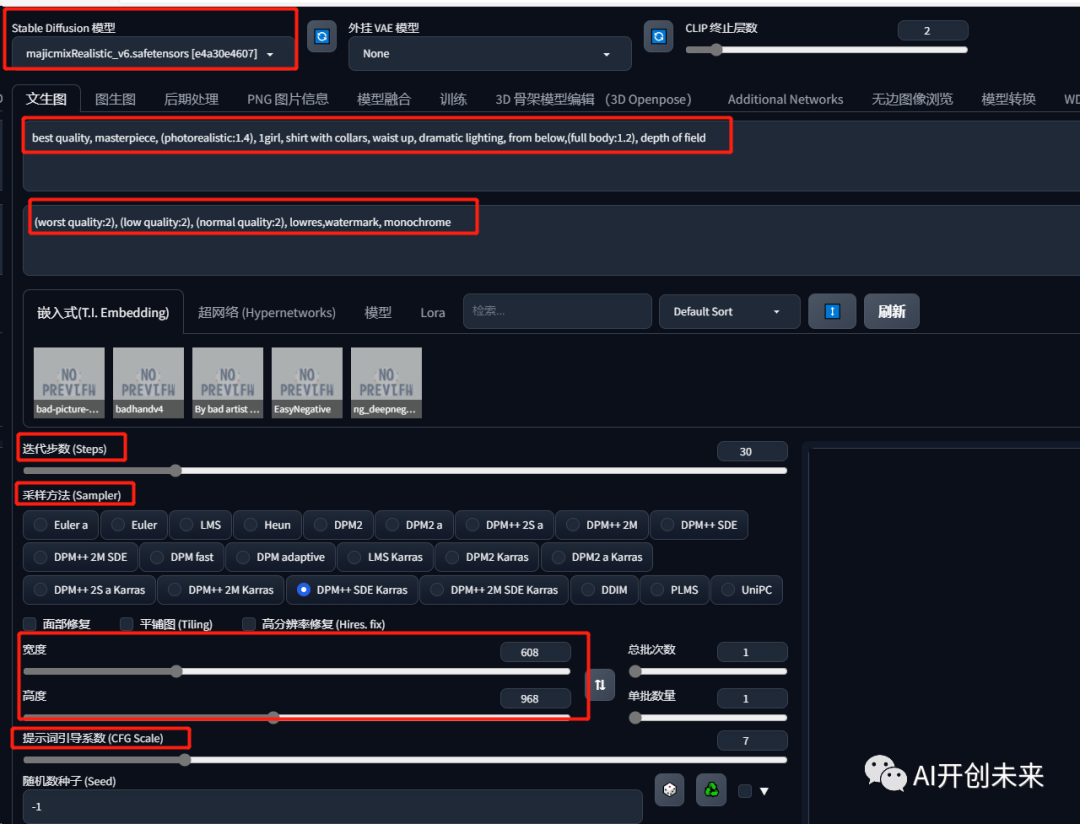
Task: Select the PLMS sampler
Action: click(674, 590)
